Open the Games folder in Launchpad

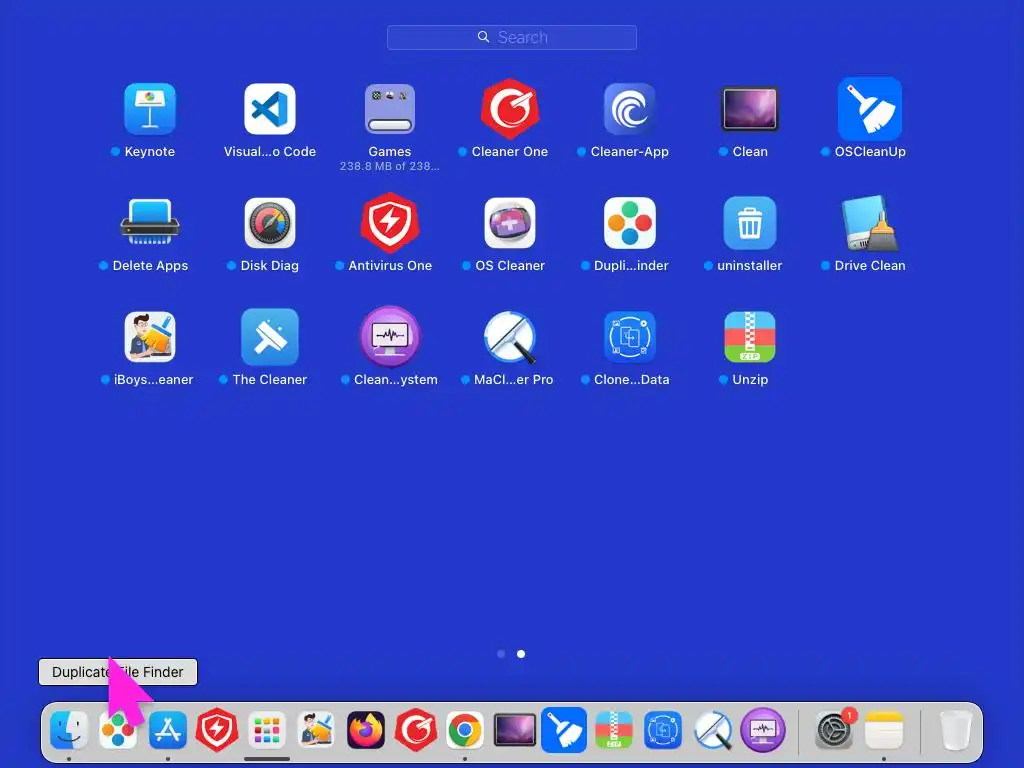[x=390, y=108]
